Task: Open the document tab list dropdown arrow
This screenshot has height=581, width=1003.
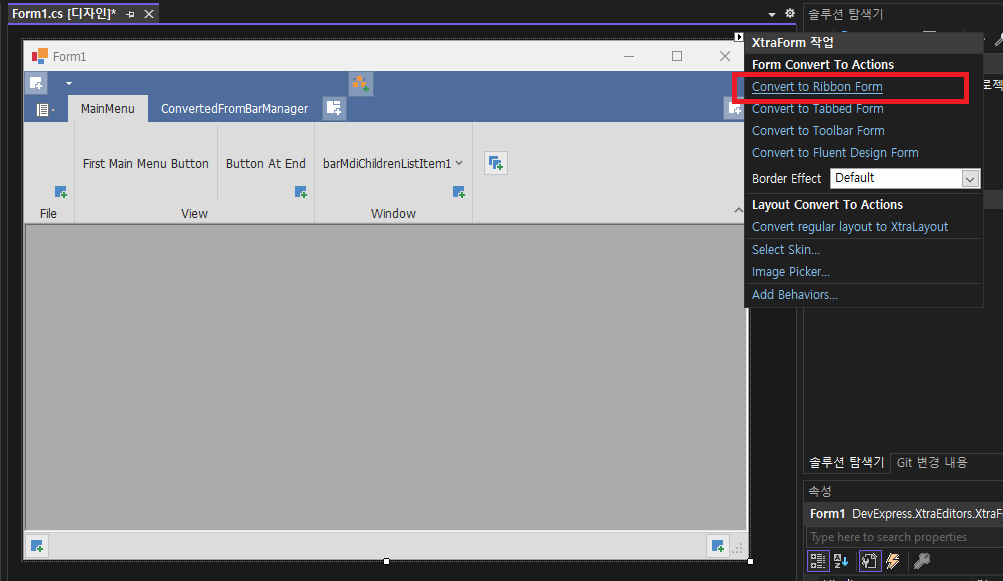Action: click(771, 14)
